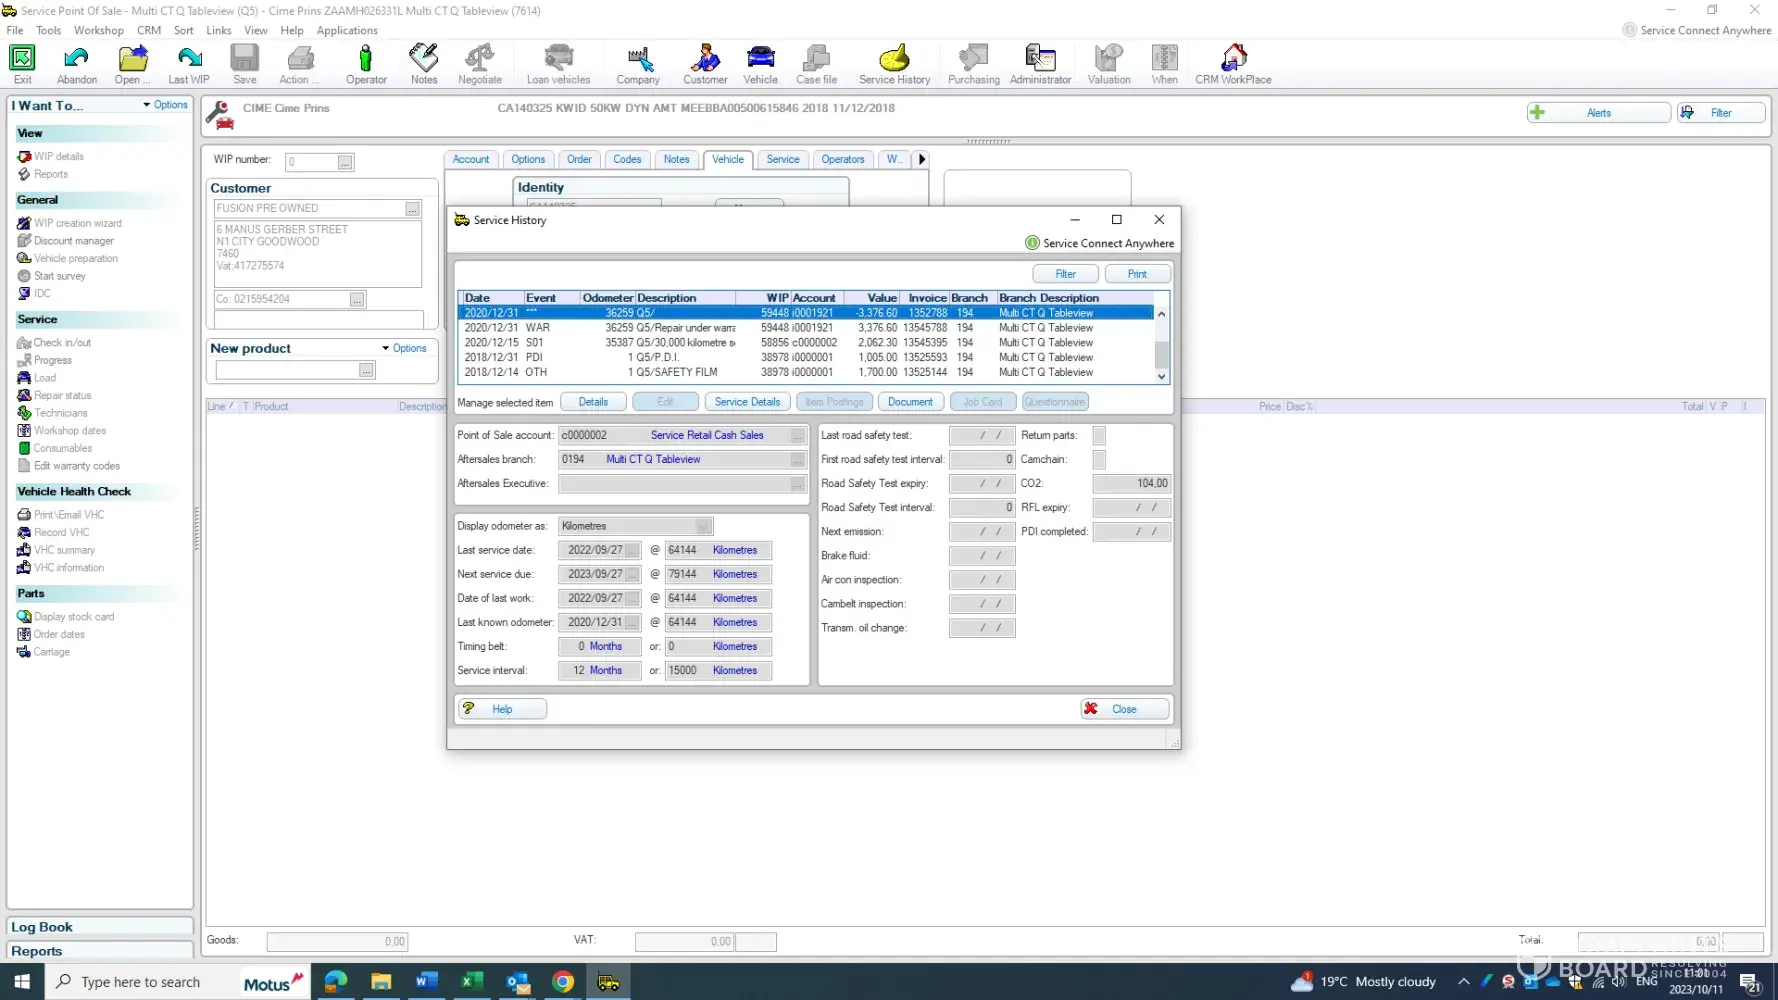Click the Operator toolbar icon

click(x=366, y=64)
